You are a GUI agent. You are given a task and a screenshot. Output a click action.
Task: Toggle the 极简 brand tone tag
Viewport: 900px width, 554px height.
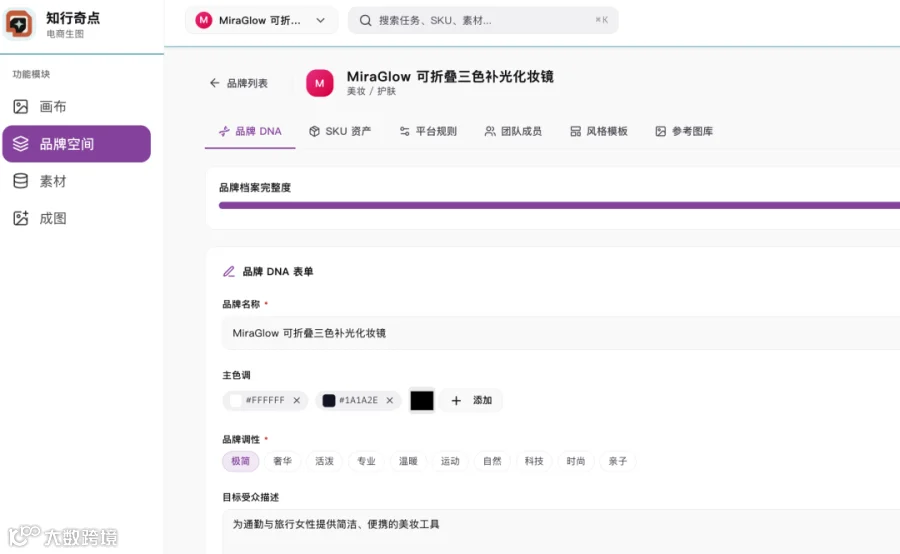[x=240, y=461]
